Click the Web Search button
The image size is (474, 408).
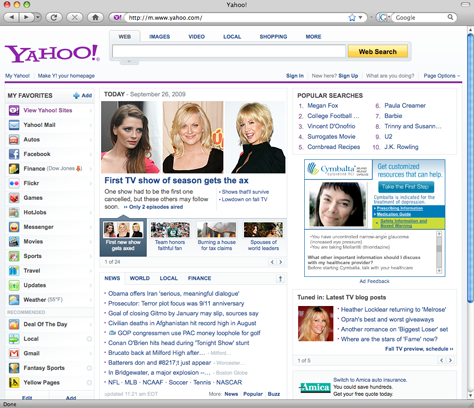[378, 51]
